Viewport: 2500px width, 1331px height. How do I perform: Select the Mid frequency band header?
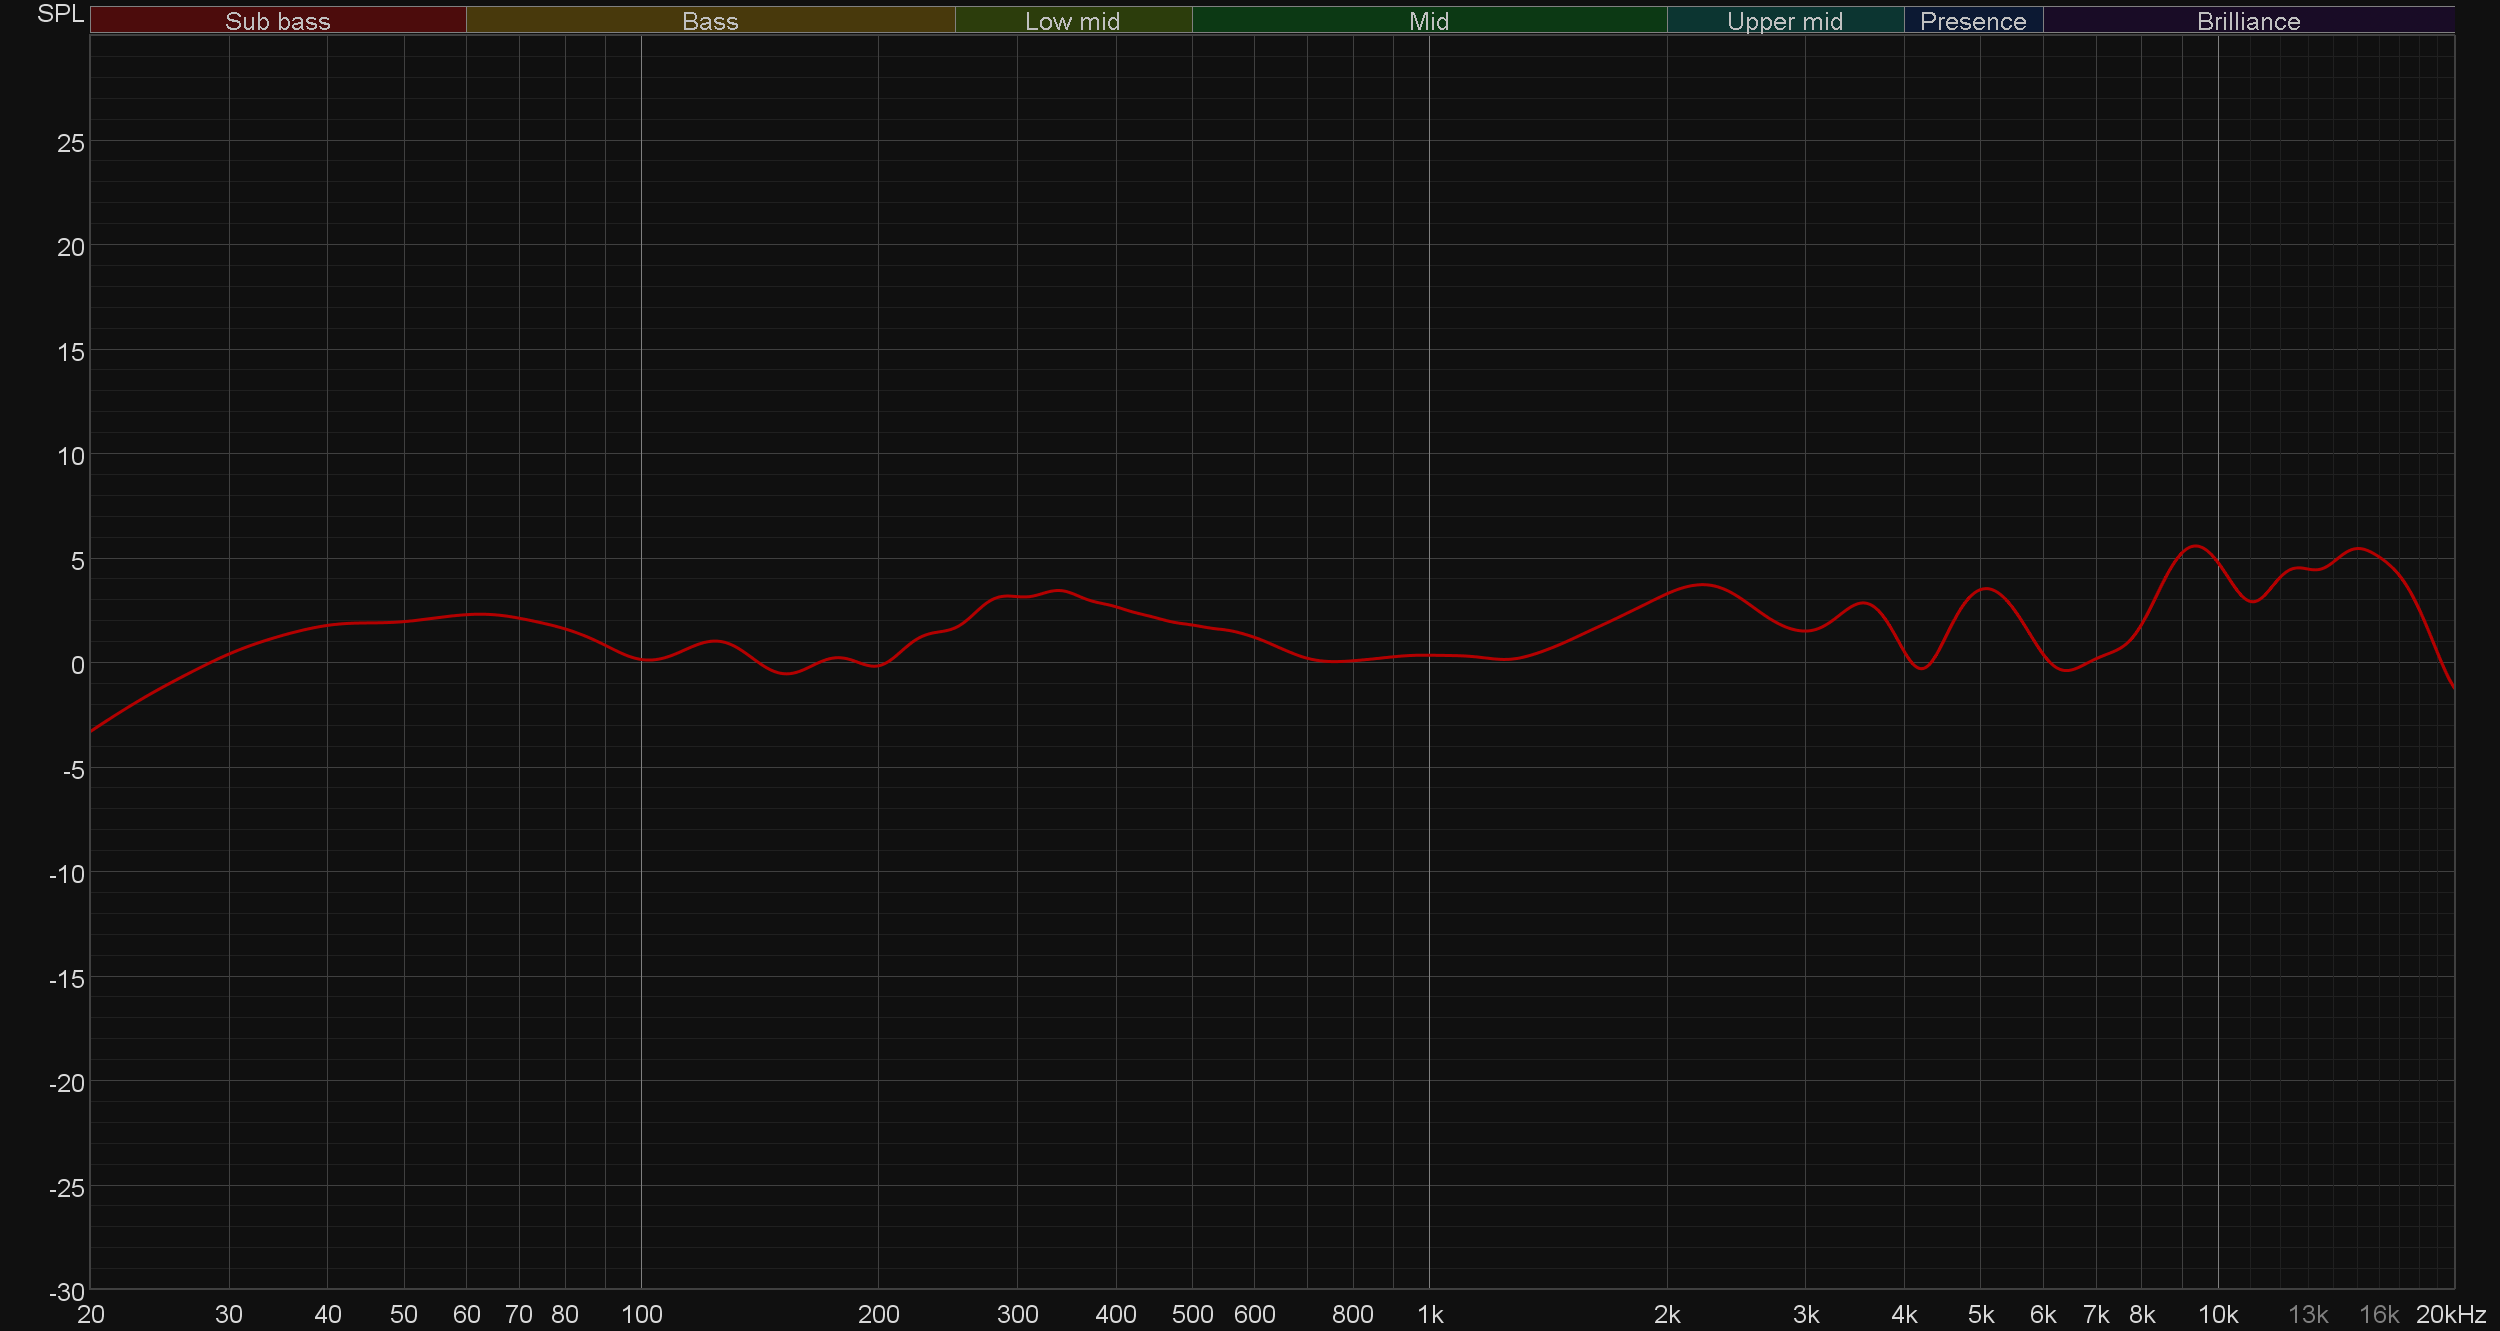1428,21
